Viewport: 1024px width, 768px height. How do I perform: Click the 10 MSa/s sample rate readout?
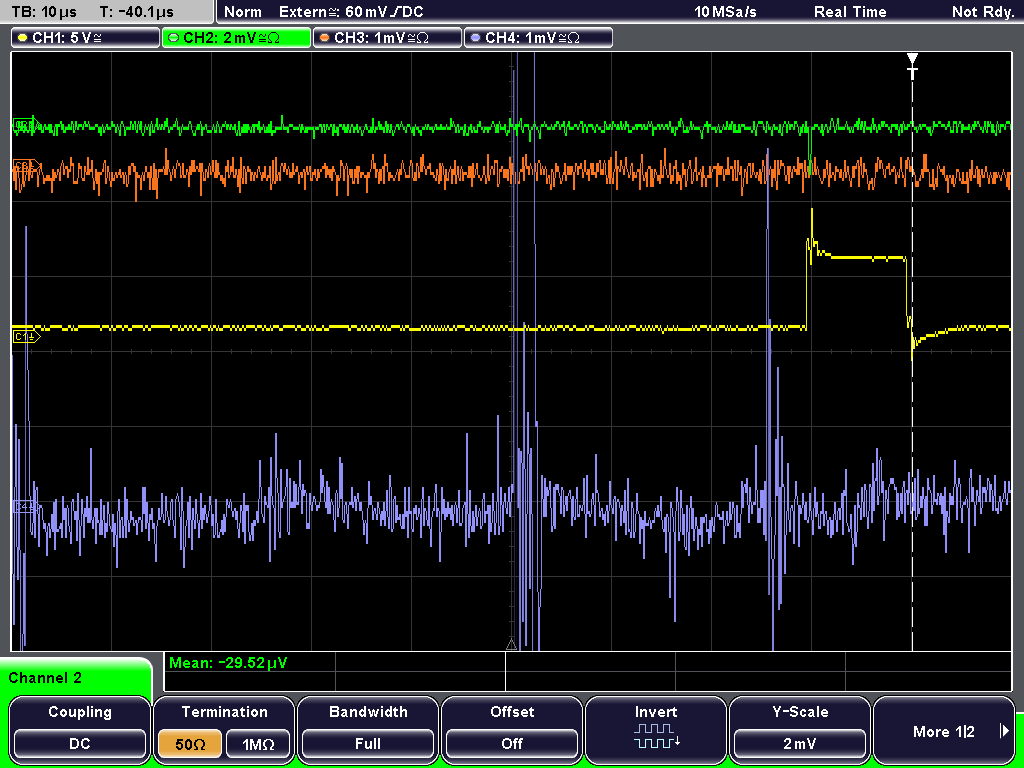click(x=725, y=12)
